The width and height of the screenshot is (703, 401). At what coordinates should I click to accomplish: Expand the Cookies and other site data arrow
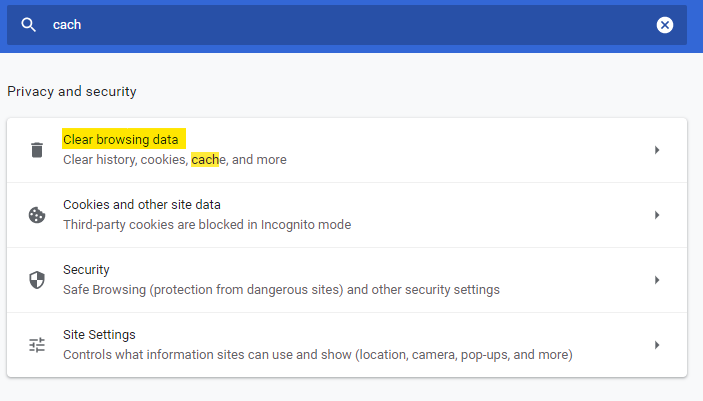coord(657,215)
